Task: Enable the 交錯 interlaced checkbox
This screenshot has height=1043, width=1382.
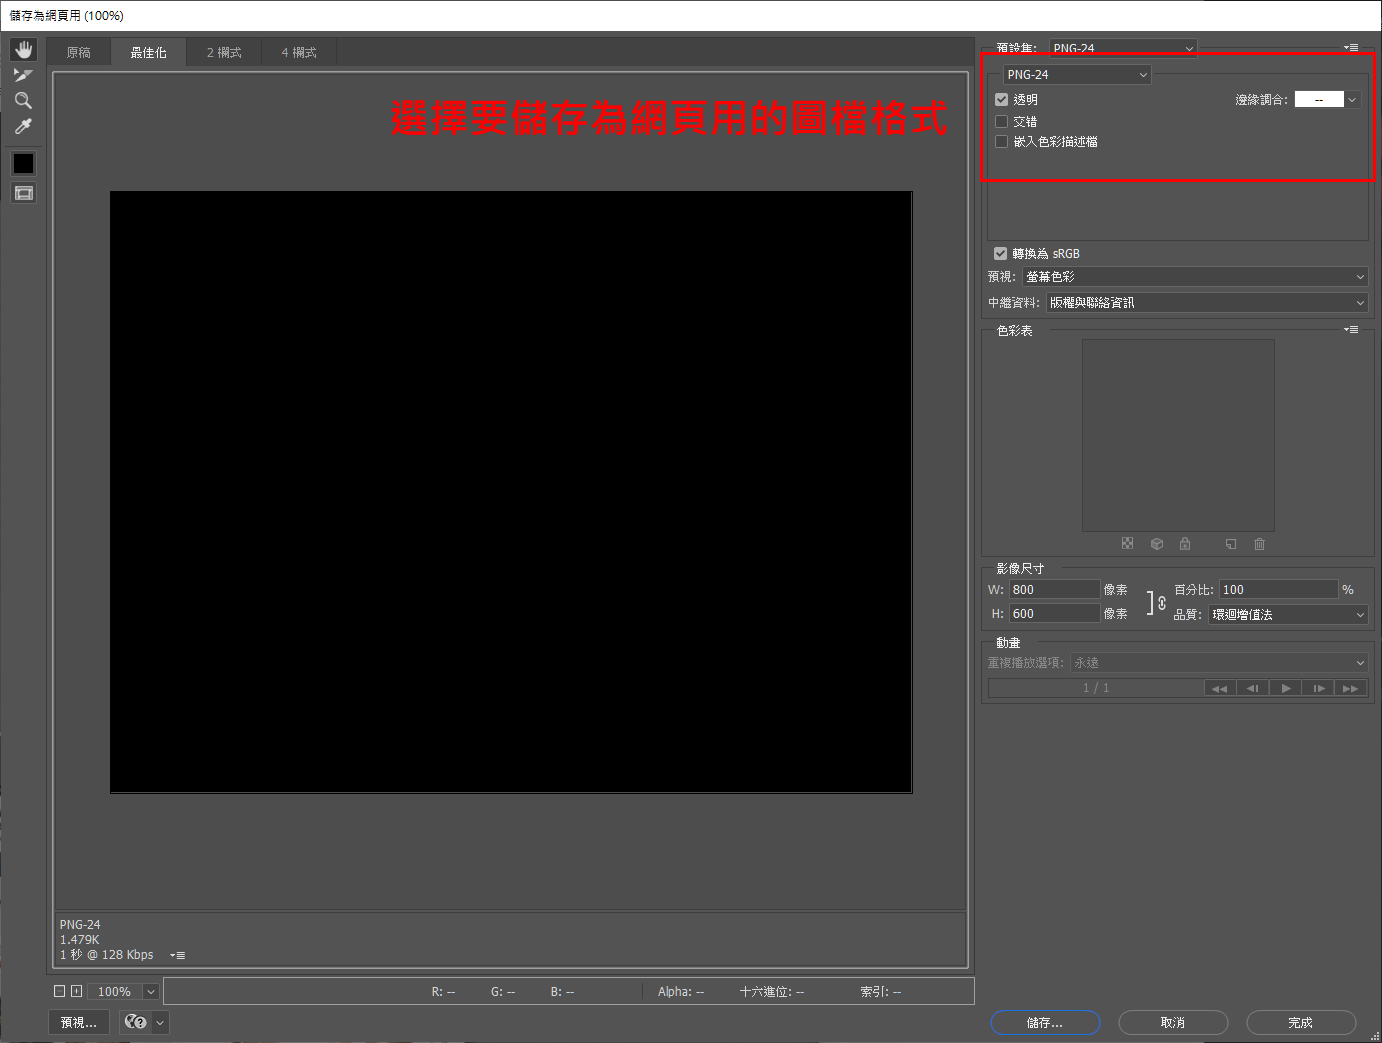Action: [x=1001, y=121]
